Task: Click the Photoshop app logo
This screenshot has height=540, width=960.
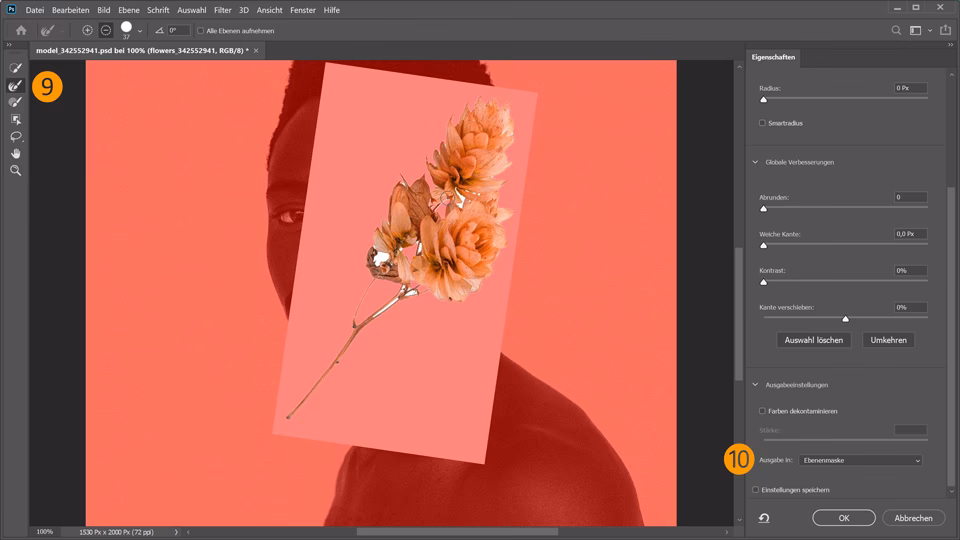Action: pos(11,10)
